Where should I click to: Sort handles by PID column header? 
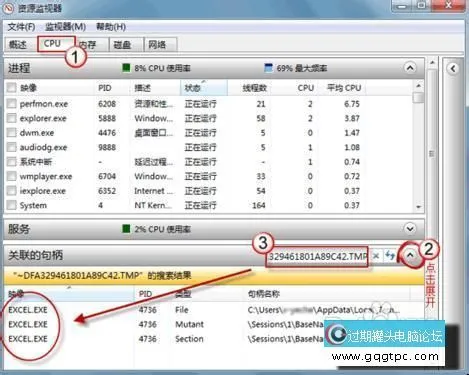[x=145, y=294]
